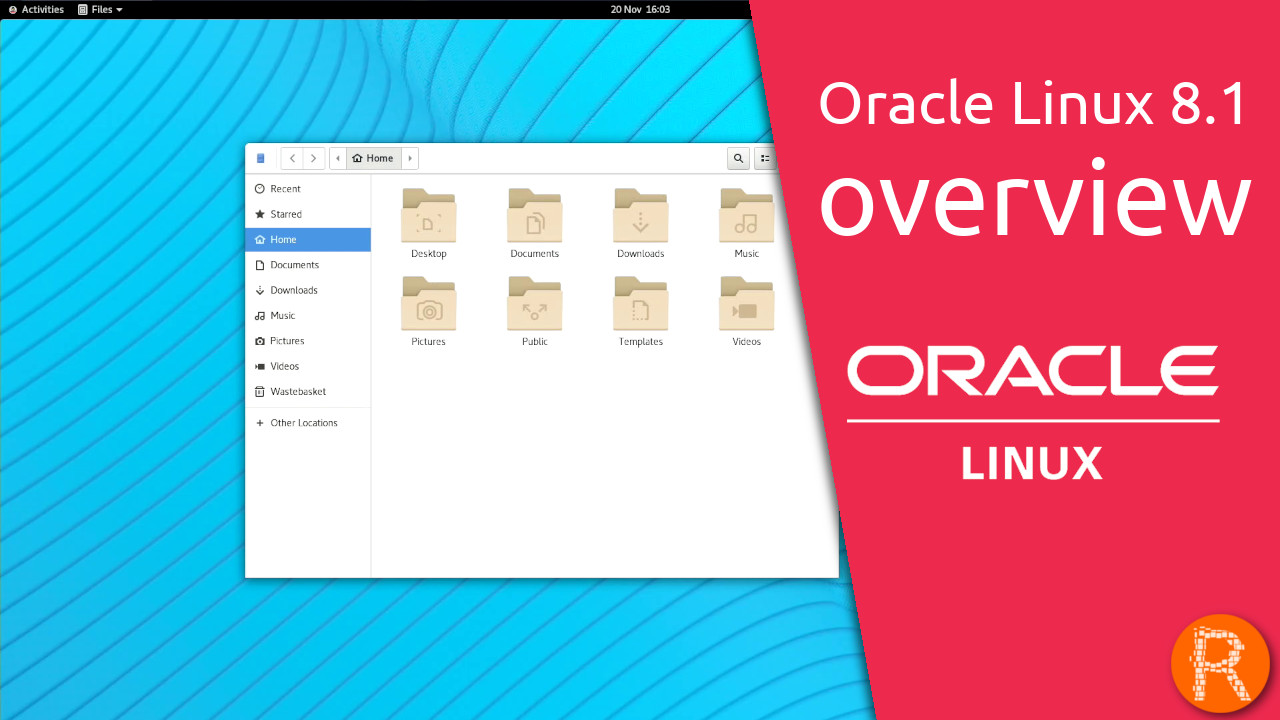
Task: Open the Files application menu
Action: [x=100, y=9]
